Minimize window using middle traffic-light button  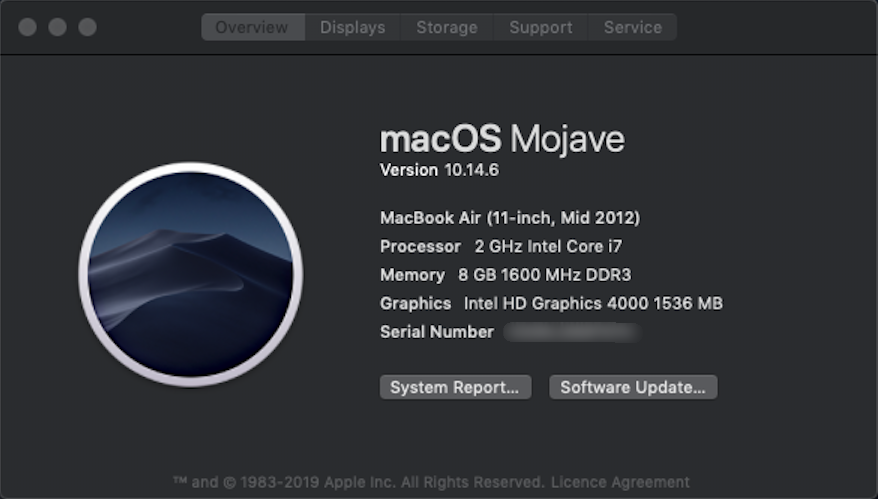point(57,27)
